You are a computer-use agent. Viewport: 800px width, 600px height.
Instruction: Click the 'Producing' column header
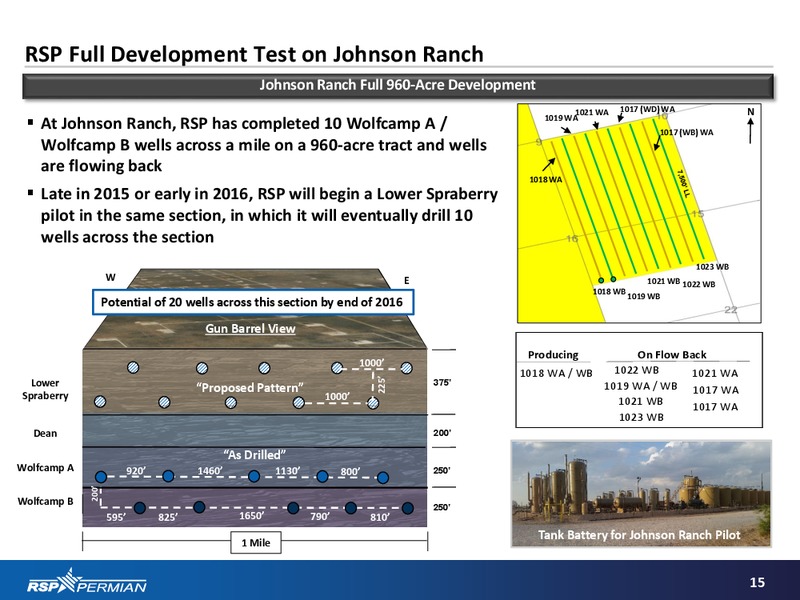(553, 355)
